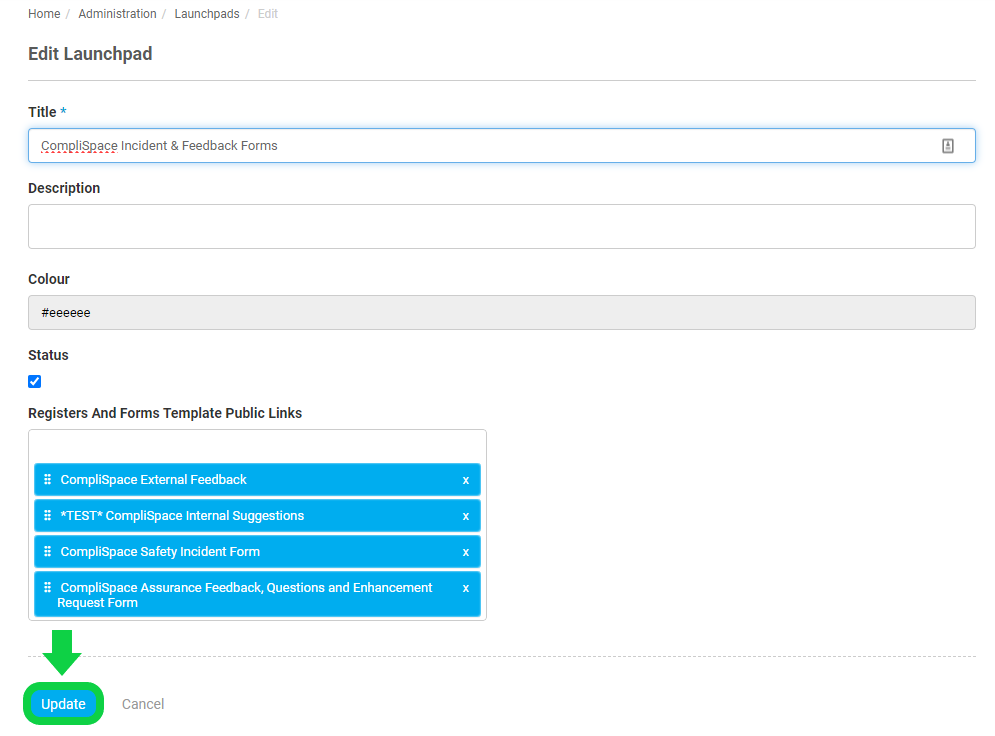Click the autofill icon in Title field

tap(947, 146)
